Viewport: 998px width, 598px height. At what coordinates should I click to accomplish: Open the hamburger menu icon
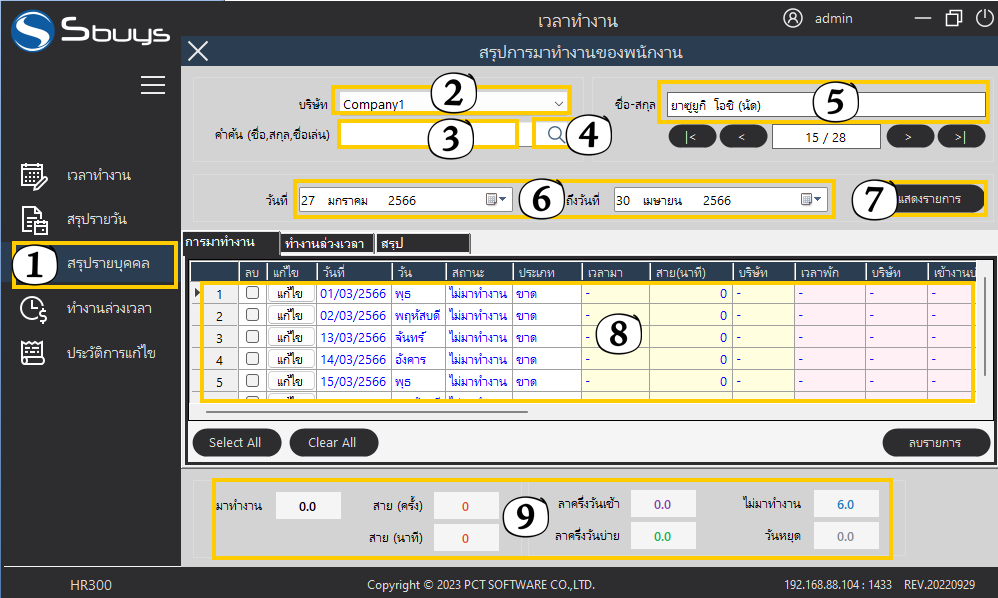(x=152, y=85)
